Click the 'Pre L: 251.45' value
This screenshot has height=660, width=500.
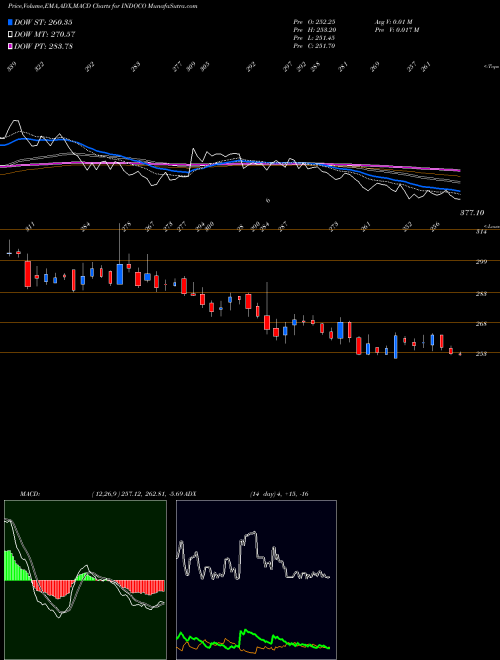pyautogui.click(x=314, y=37)
